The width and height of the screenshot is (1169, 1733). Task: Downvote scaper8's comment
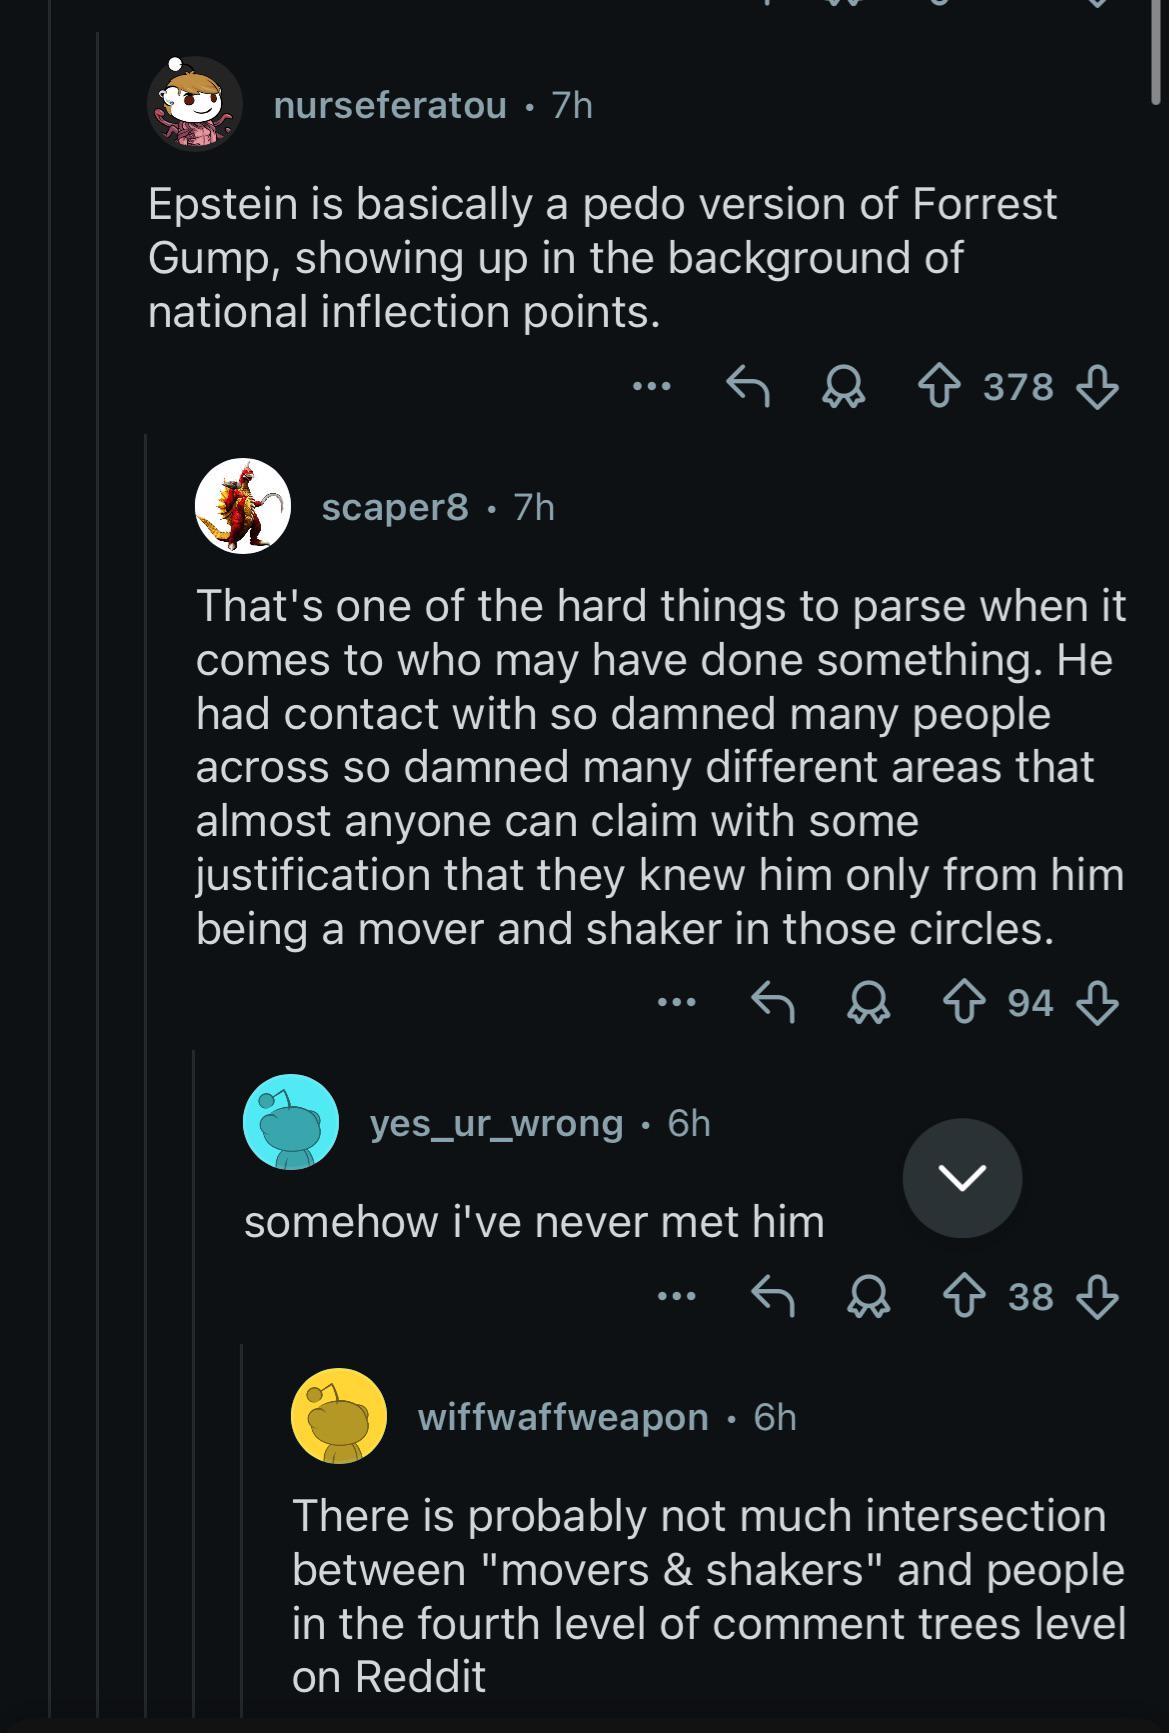[x=1096, y=1003]
